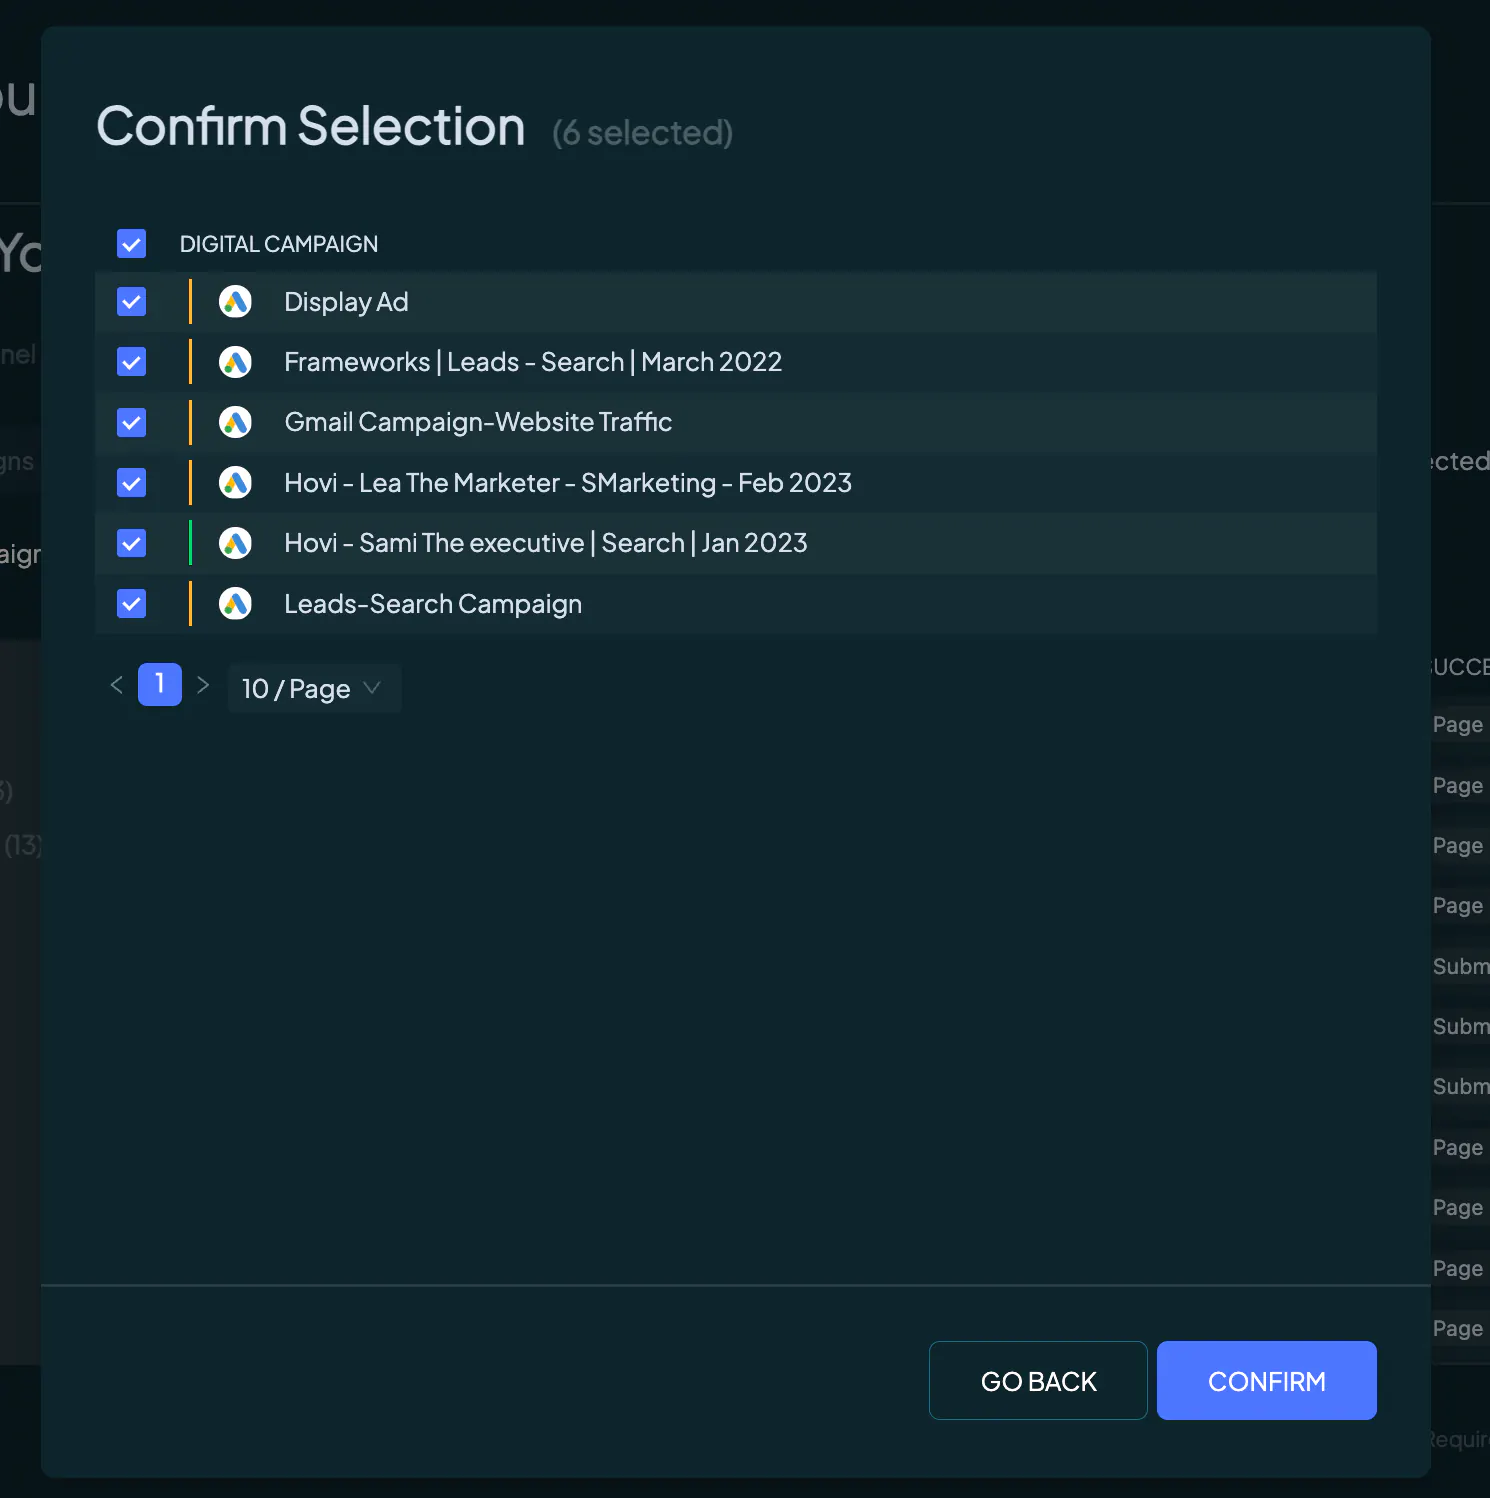Click Hovi - Sami The executive campaign text

click(546, 543)
